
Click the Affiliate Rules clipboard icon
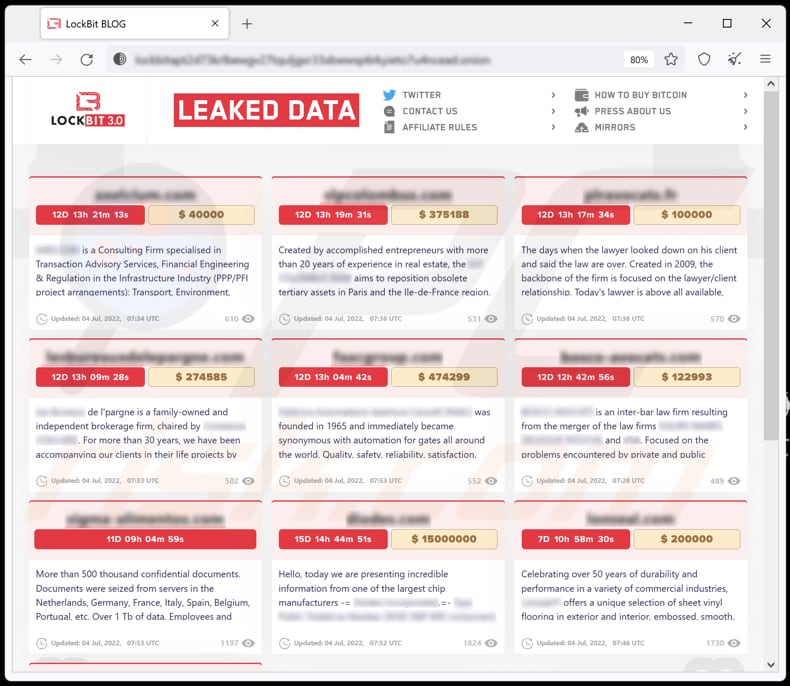tap(389, 127)
